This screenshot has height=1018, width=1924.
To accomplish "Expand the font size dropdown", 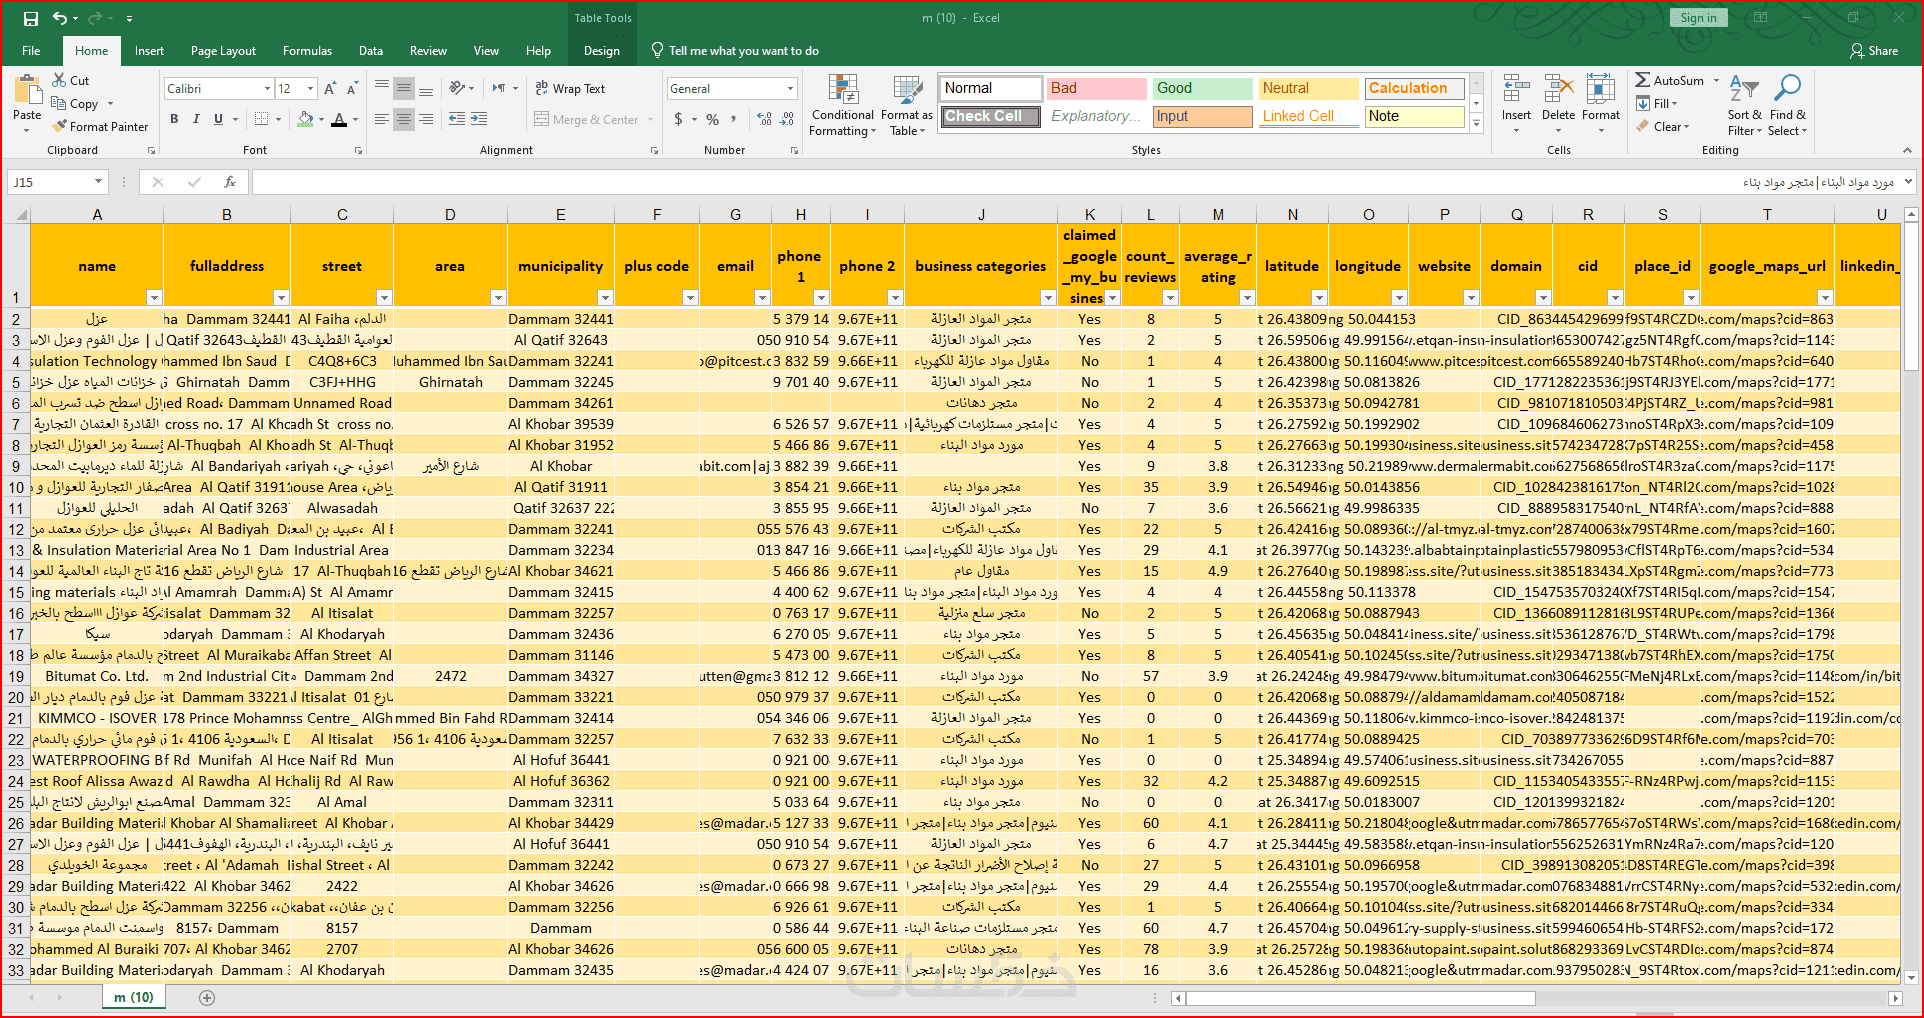I will [310, 89].
